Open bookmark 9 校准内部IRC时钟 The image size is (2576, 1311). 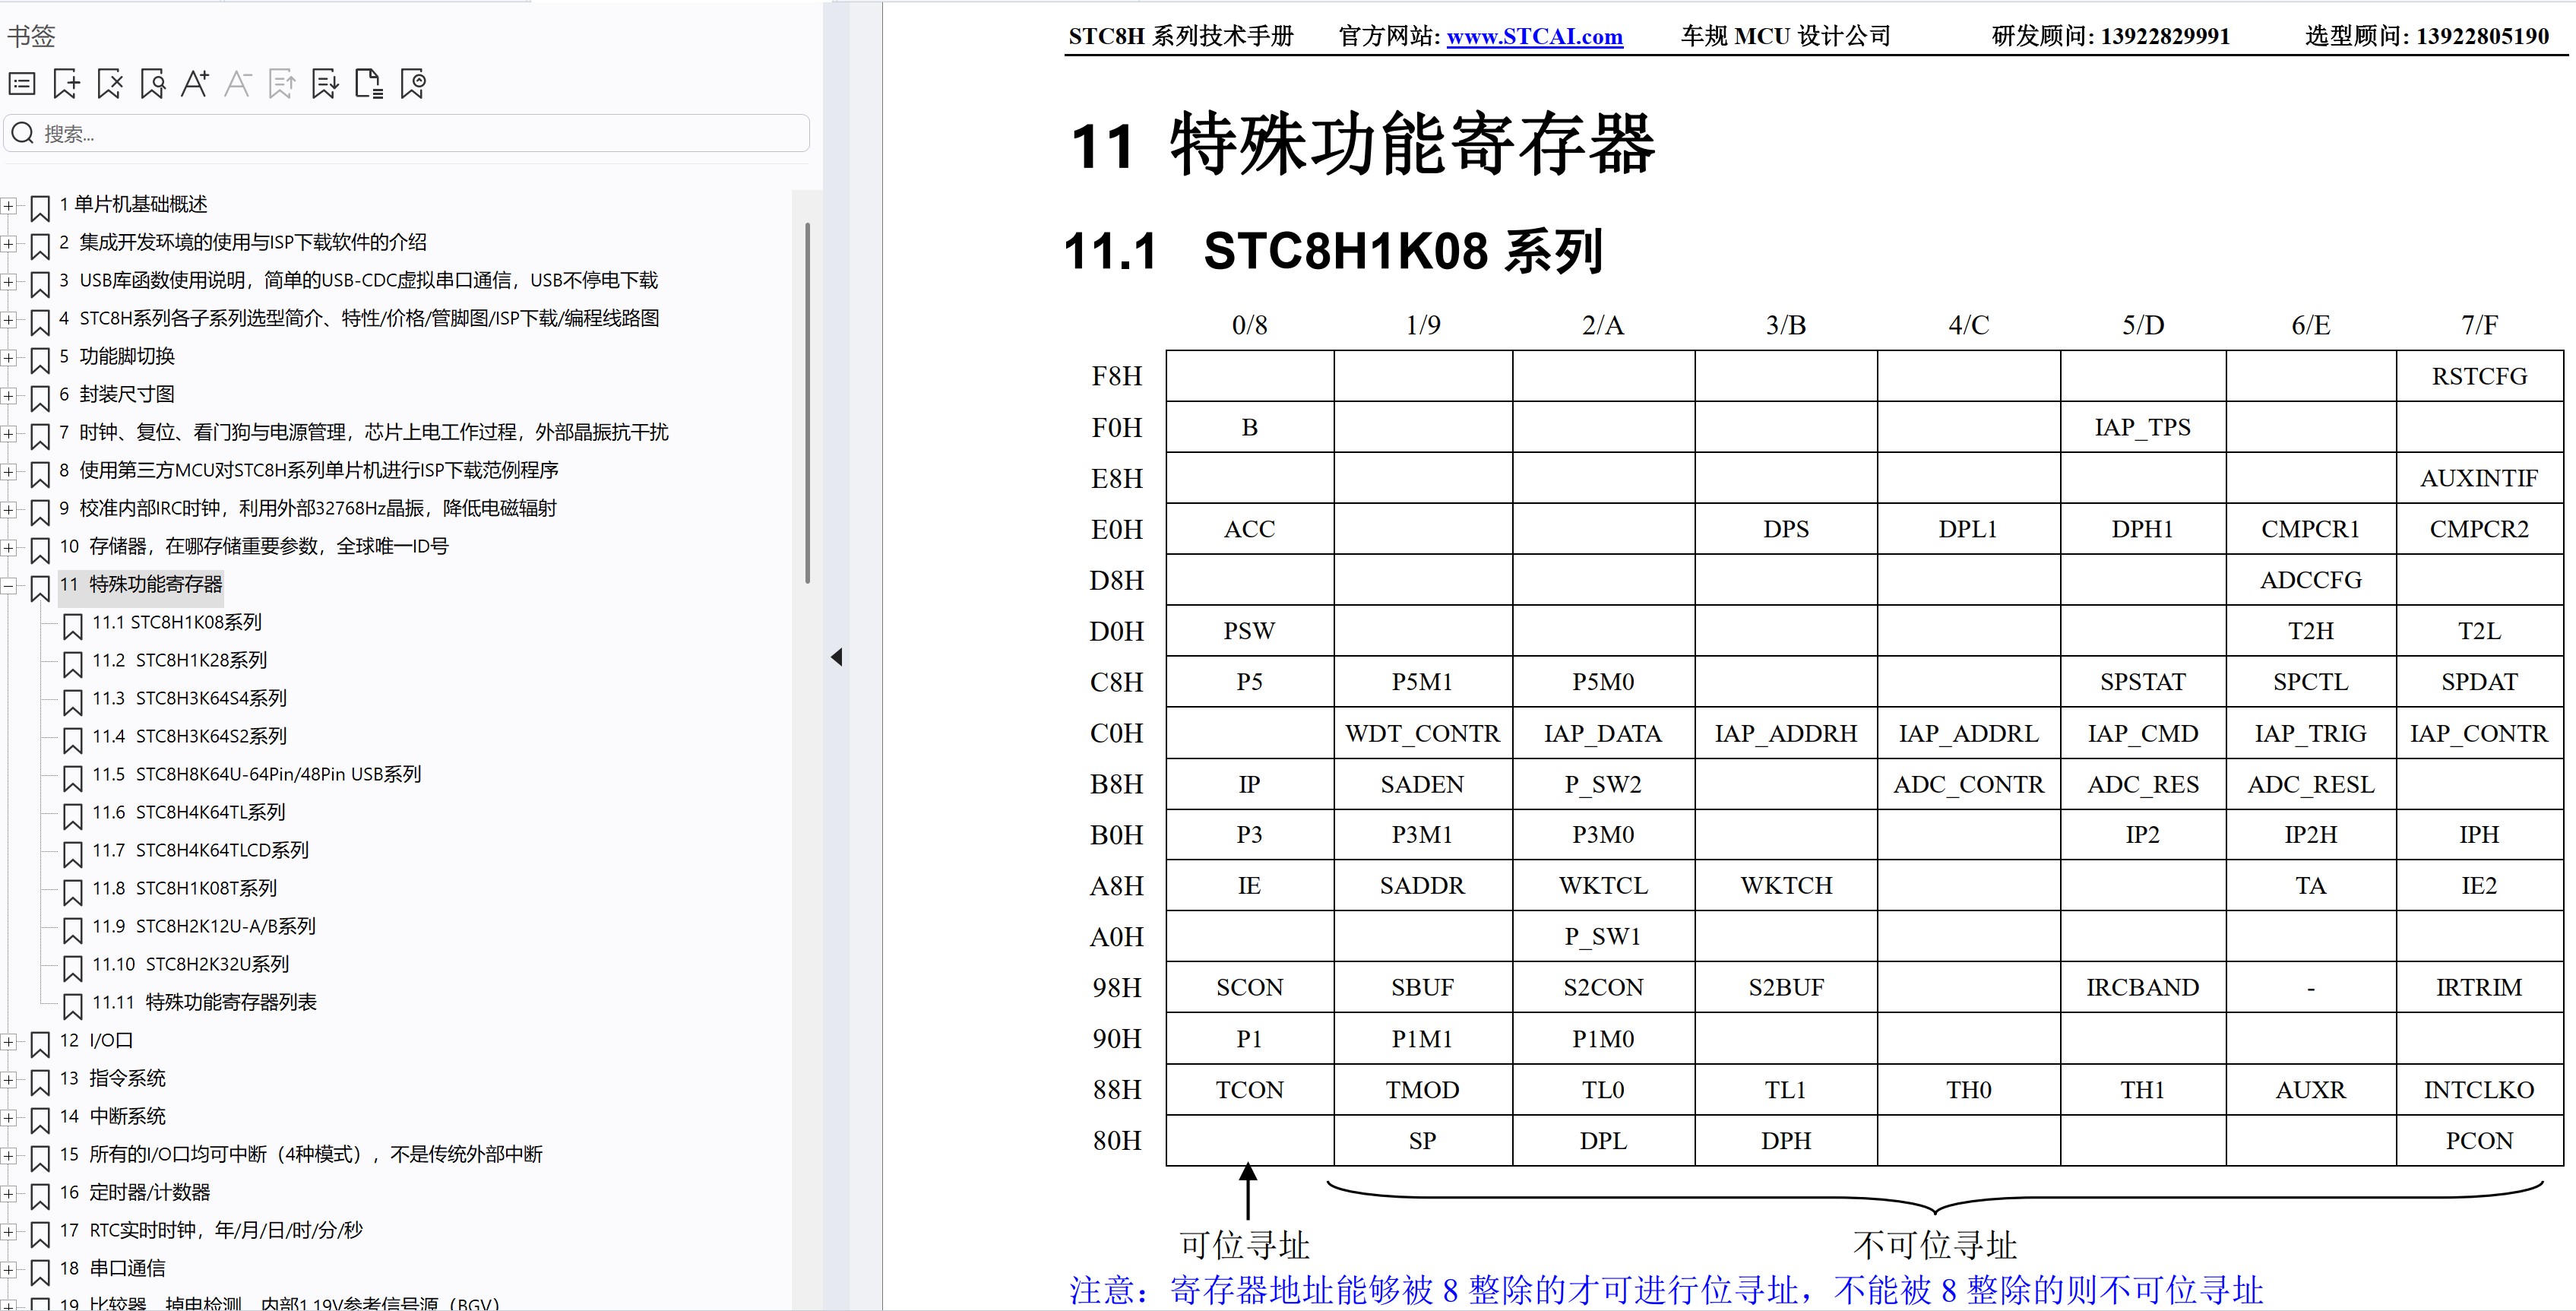coord(308,508)
